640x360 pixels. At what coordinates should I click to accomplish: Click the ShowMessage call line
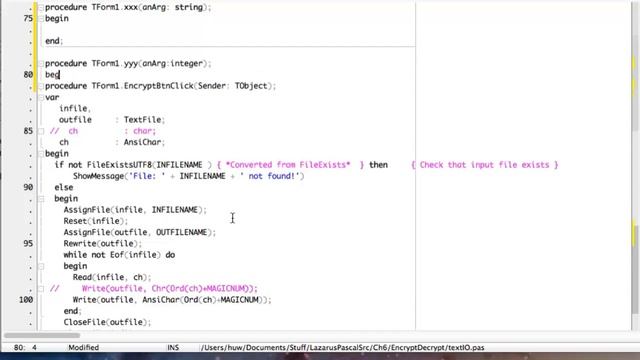189,176
